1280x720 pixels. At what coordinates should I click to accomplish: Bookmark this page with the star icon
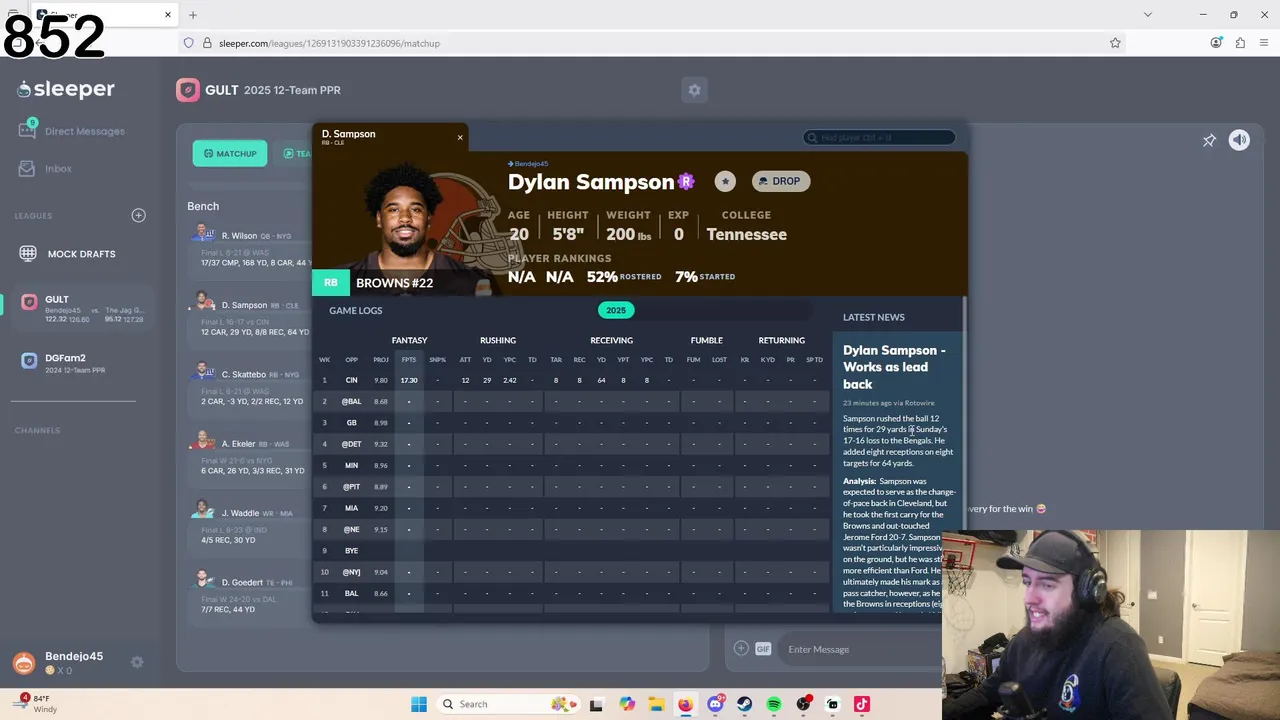point(1115,43)
